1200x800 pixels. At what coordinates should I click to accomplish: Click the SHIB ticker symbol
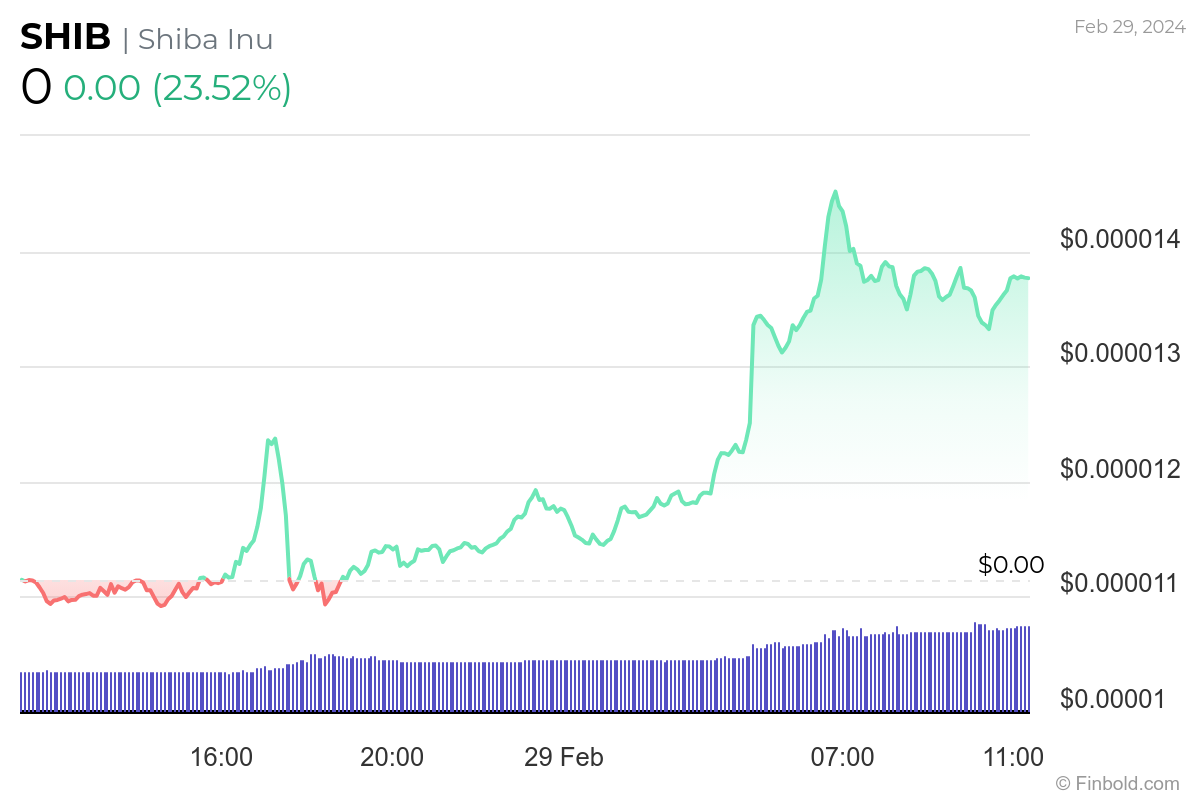point(66,38)
